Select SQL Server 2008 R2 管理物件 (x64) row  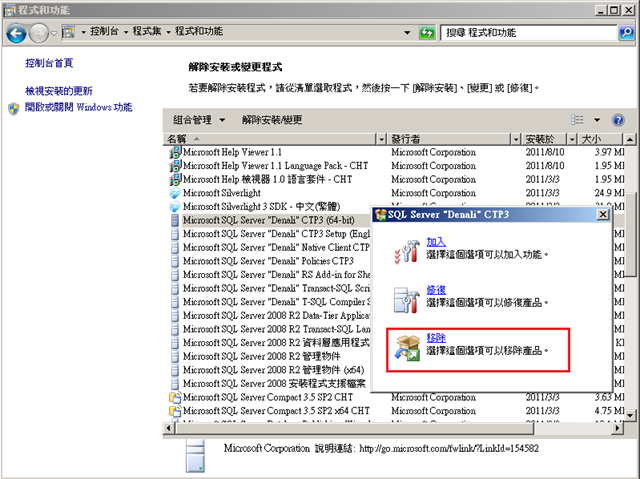pos(269,370)
